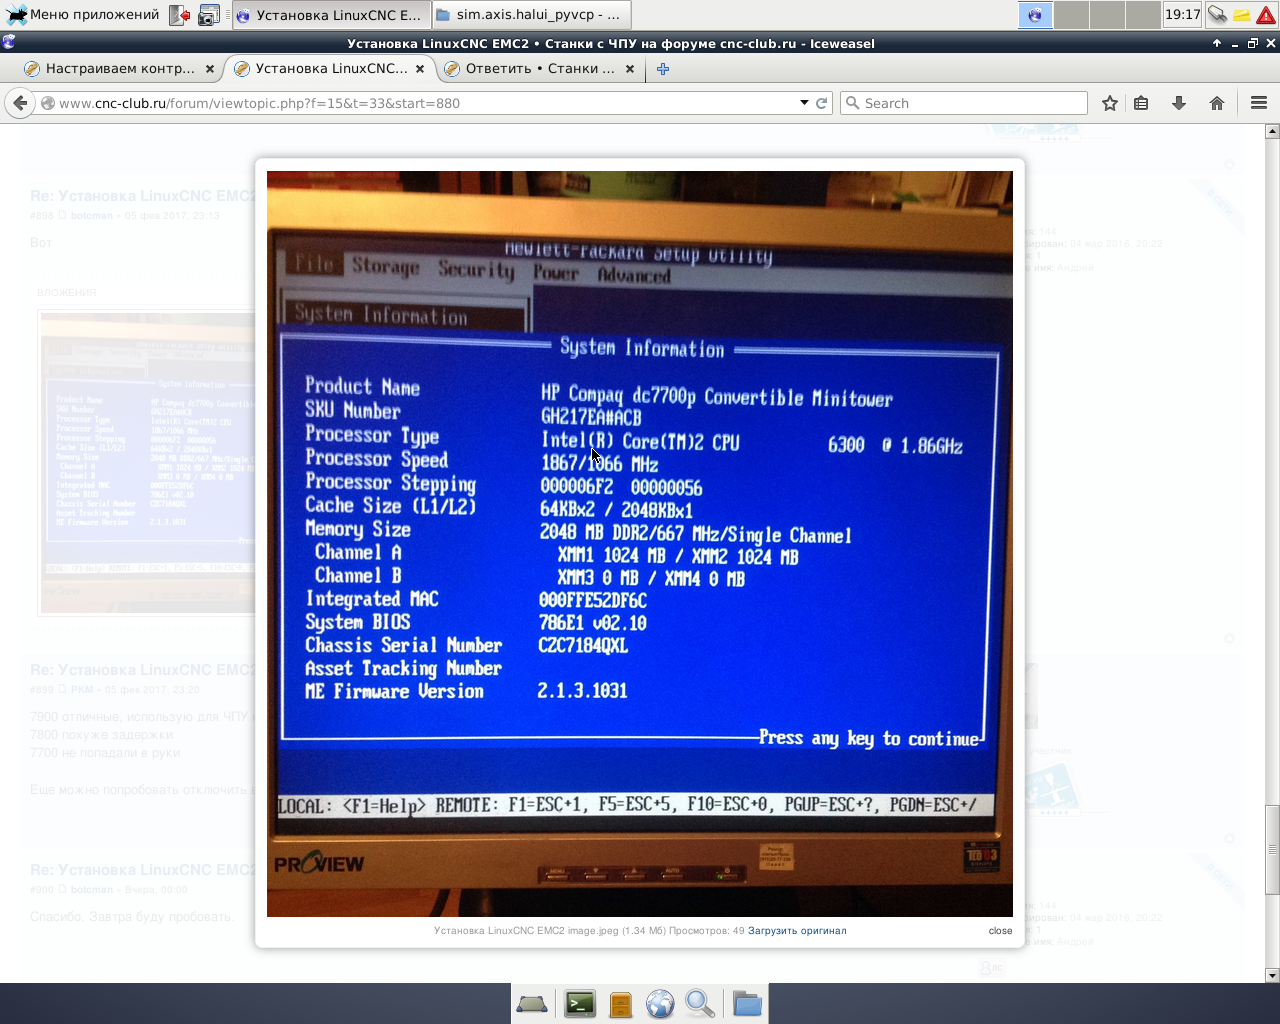This screenshot has height=1024, width=1280.
Task: Open the 19:17 clock in the panel
Action: [x=1182, y=15]
